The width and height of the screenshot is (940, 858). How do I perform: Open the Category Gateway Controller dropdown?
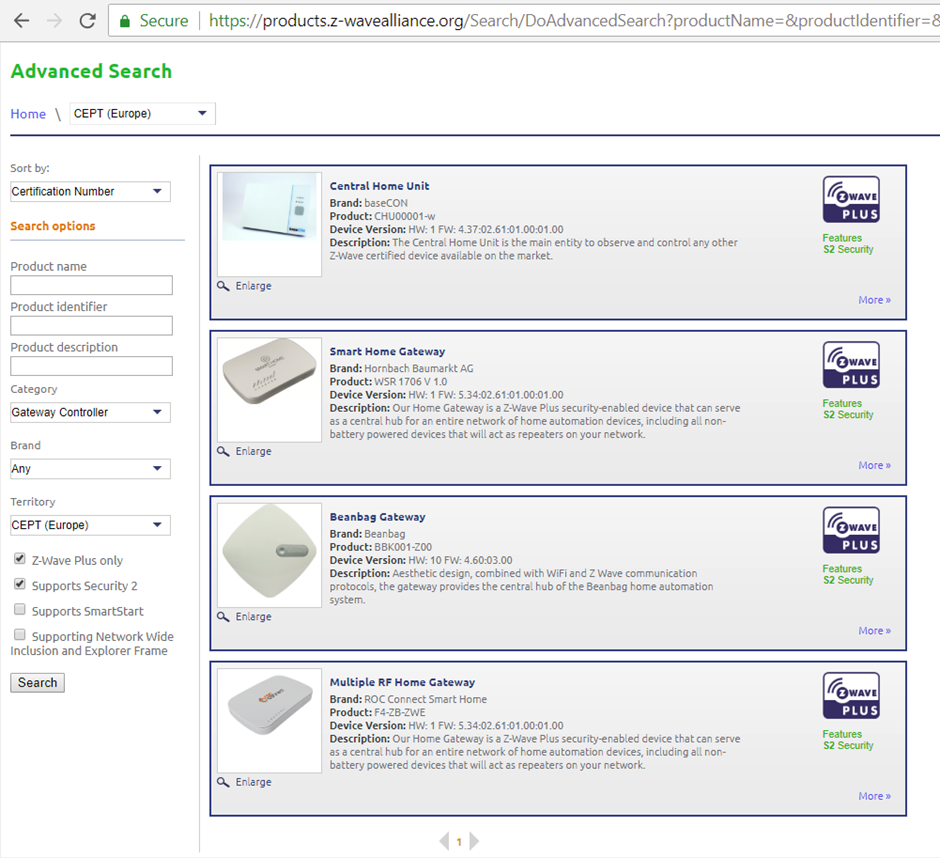[90, 412]
